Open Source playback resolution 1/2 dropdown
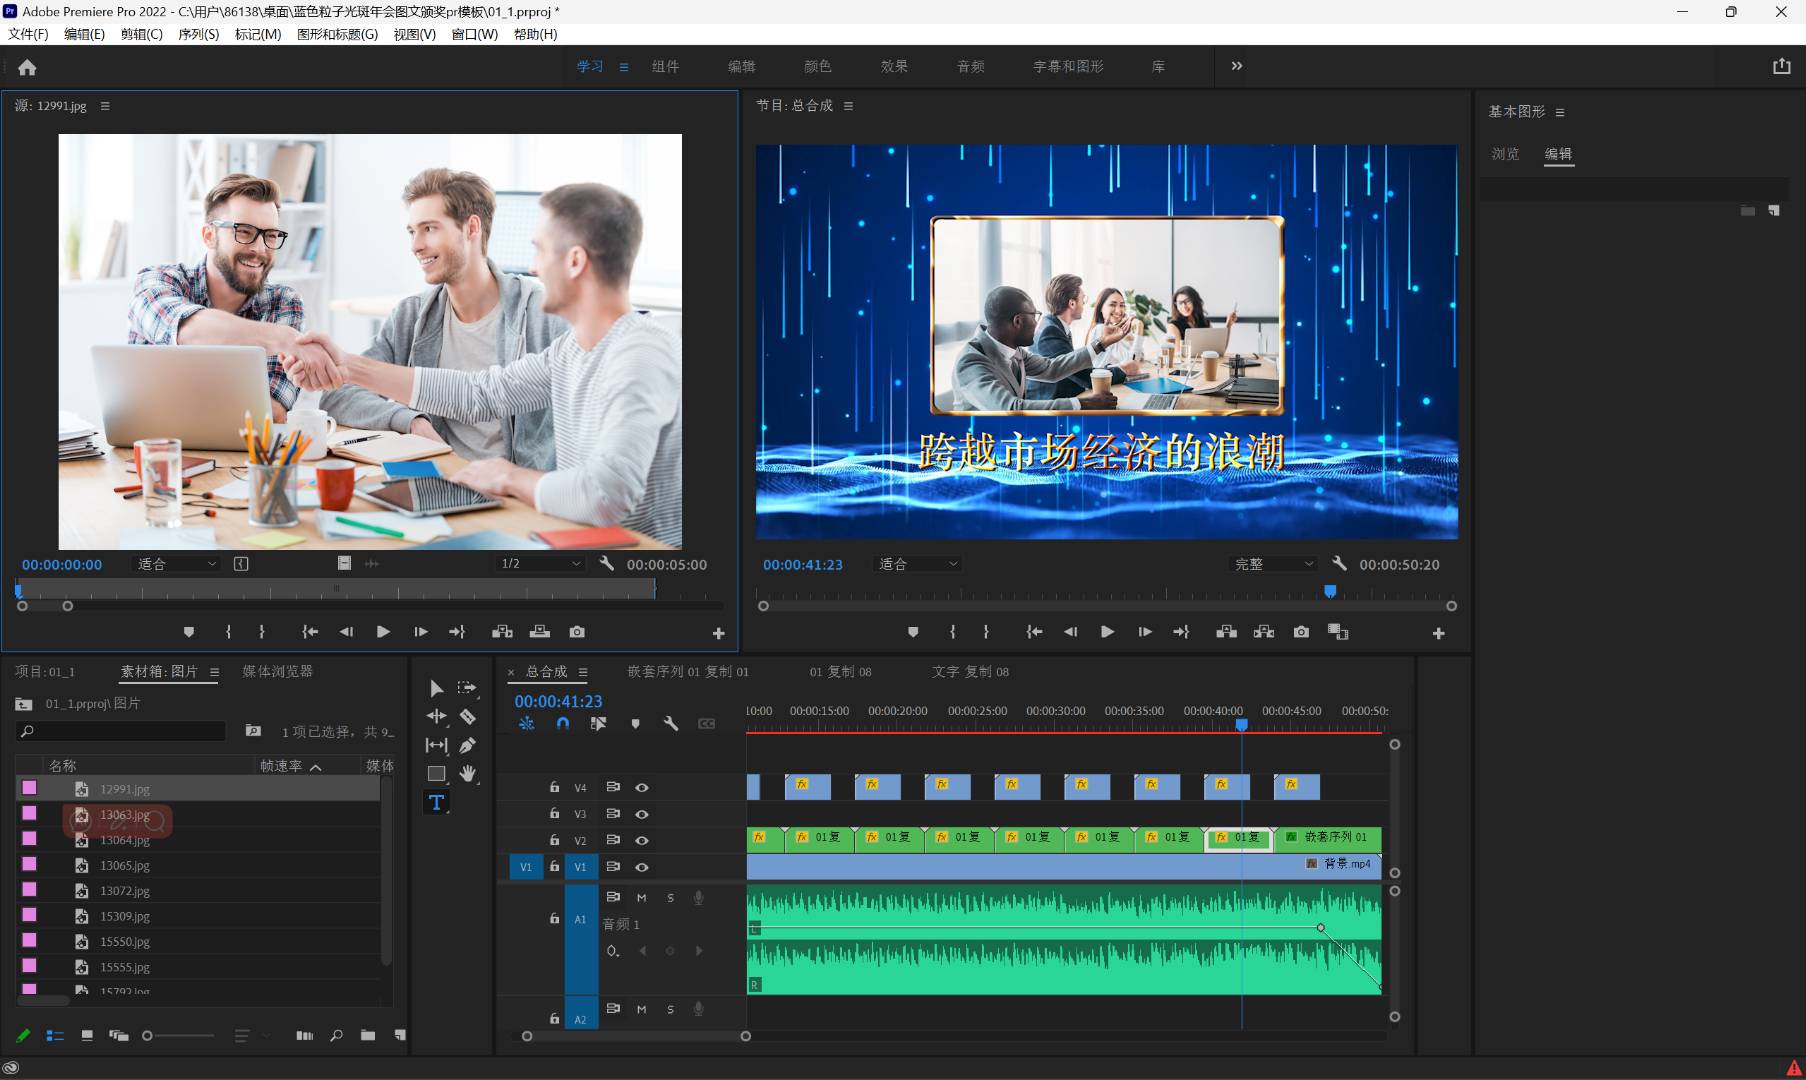Viewport: 1806px width, 1080px height. [x=541, y=564]
